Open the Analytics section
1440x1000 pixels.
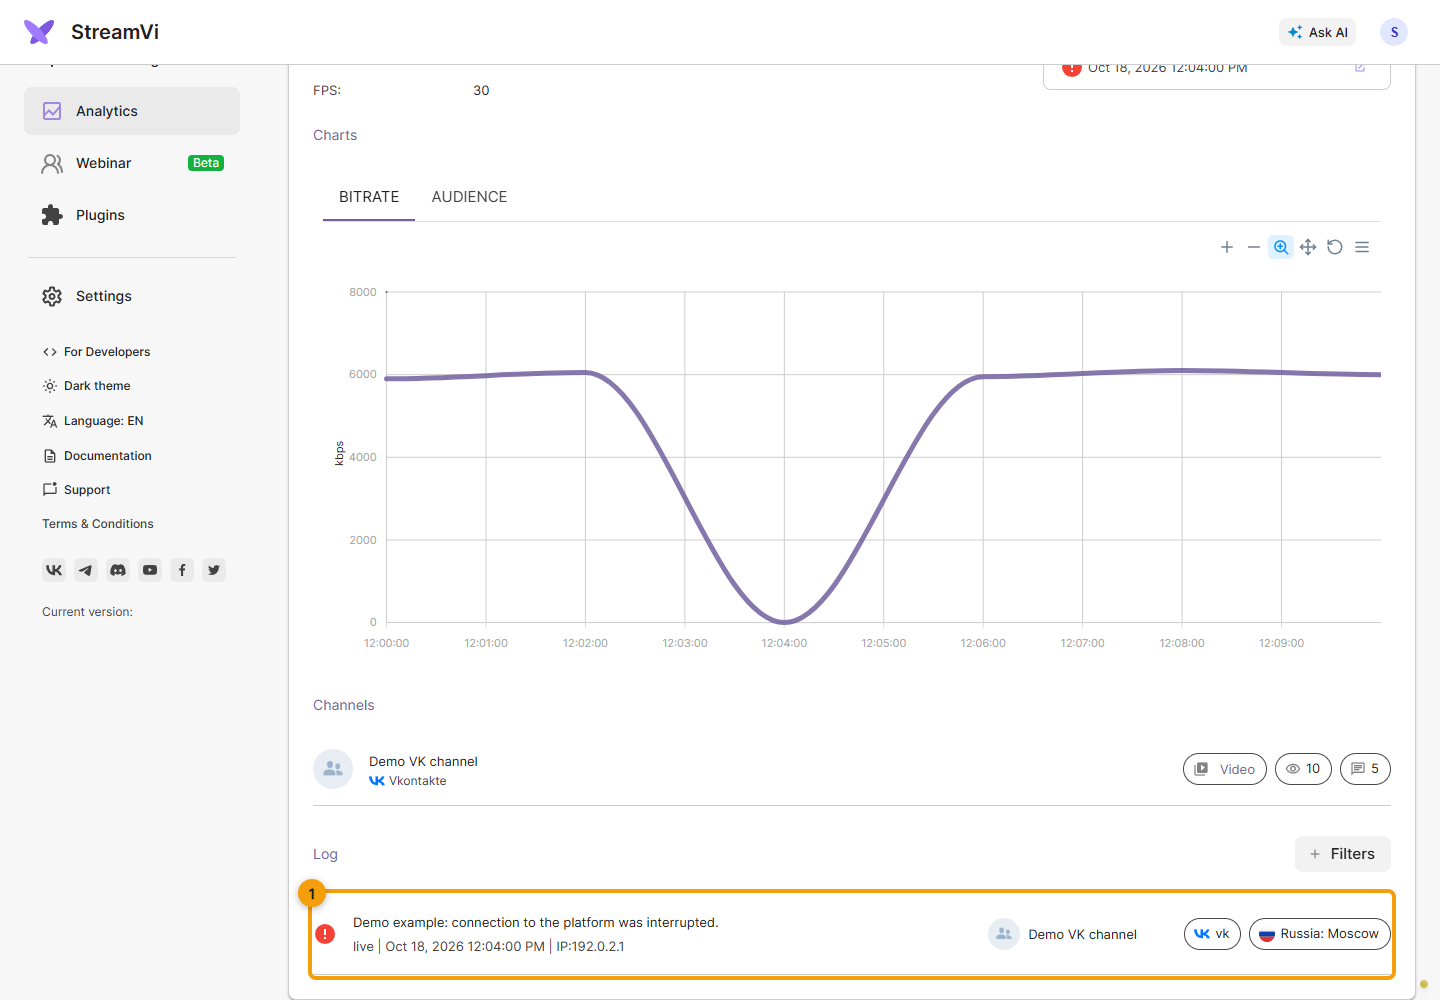(x=132, y=111)
